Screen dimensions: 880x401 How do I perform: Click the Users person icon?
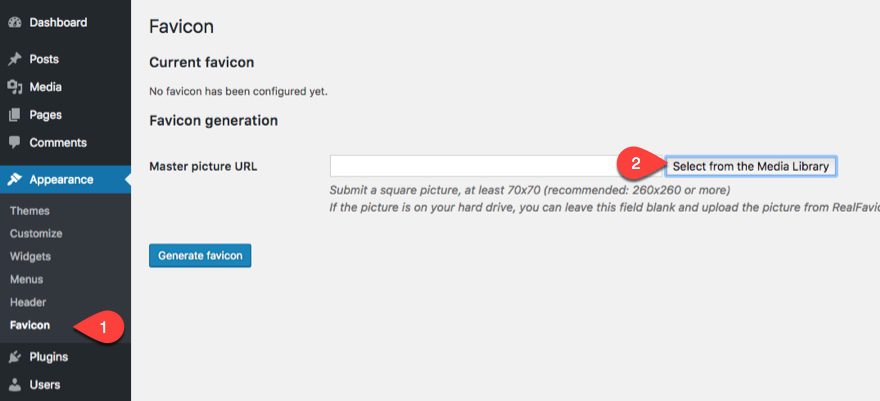coord(15,385)
